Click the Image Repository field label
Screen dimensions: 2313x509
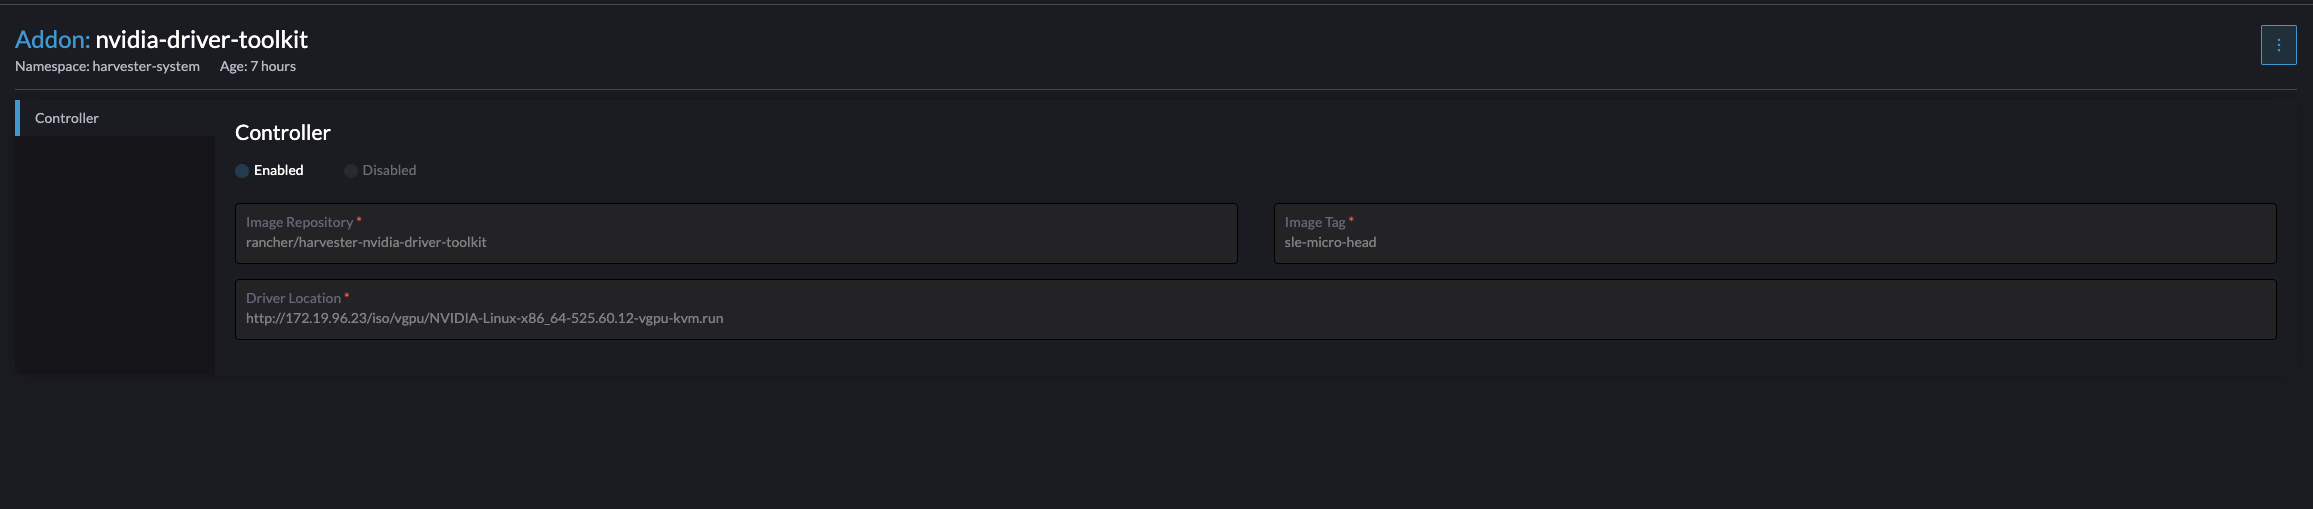[299, 222]
